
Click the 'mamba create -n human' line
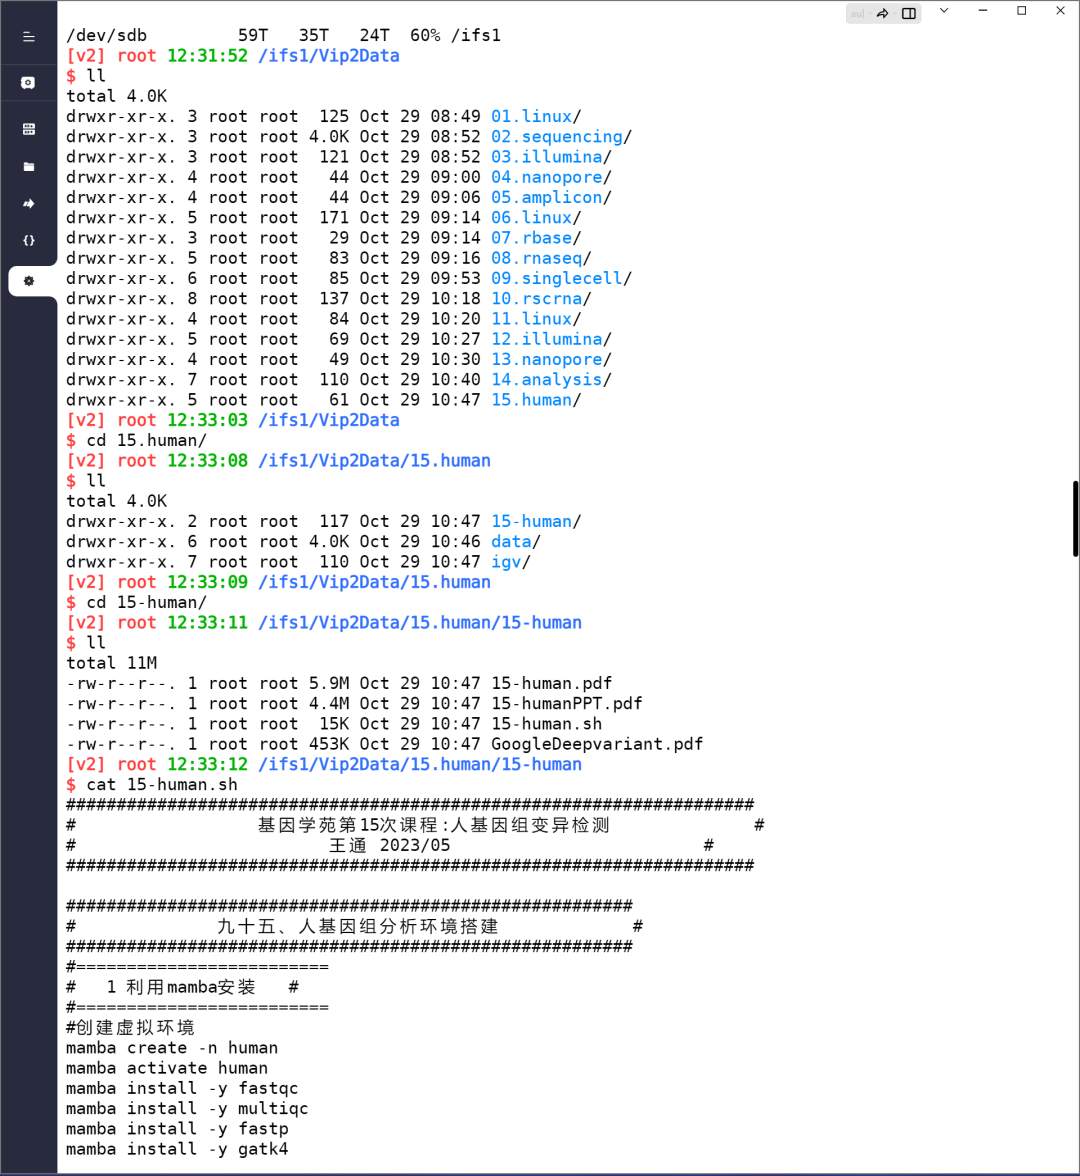click(x=172, y=1048)
